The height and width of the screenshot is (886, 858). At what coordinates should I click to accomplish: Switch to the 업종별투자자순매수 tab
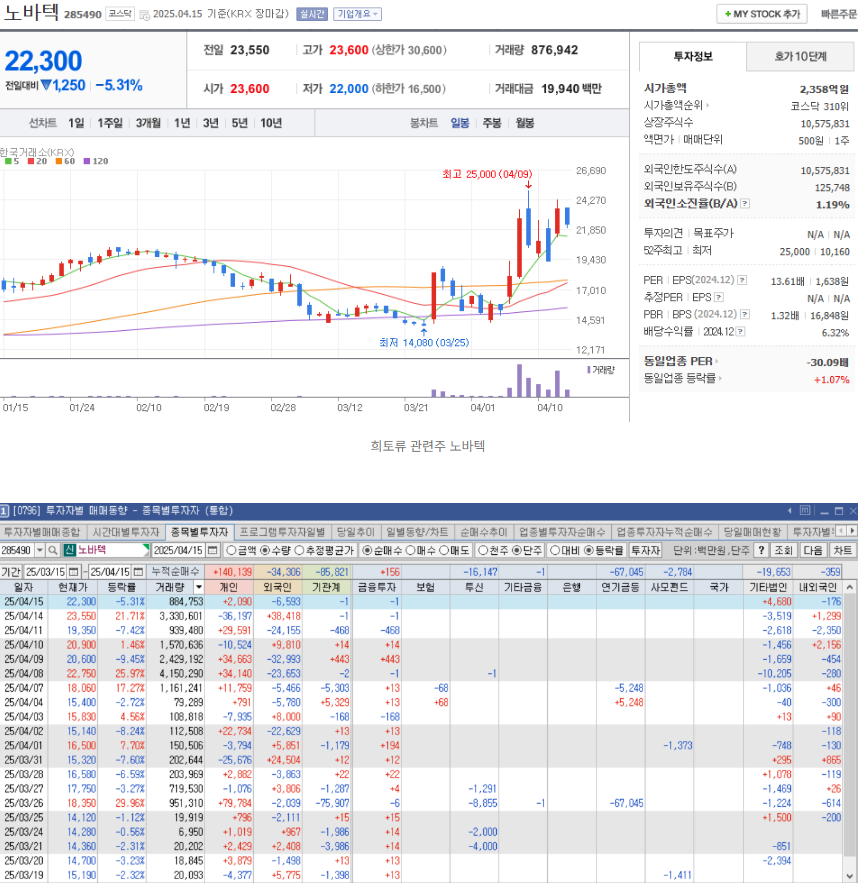point(562,532)
